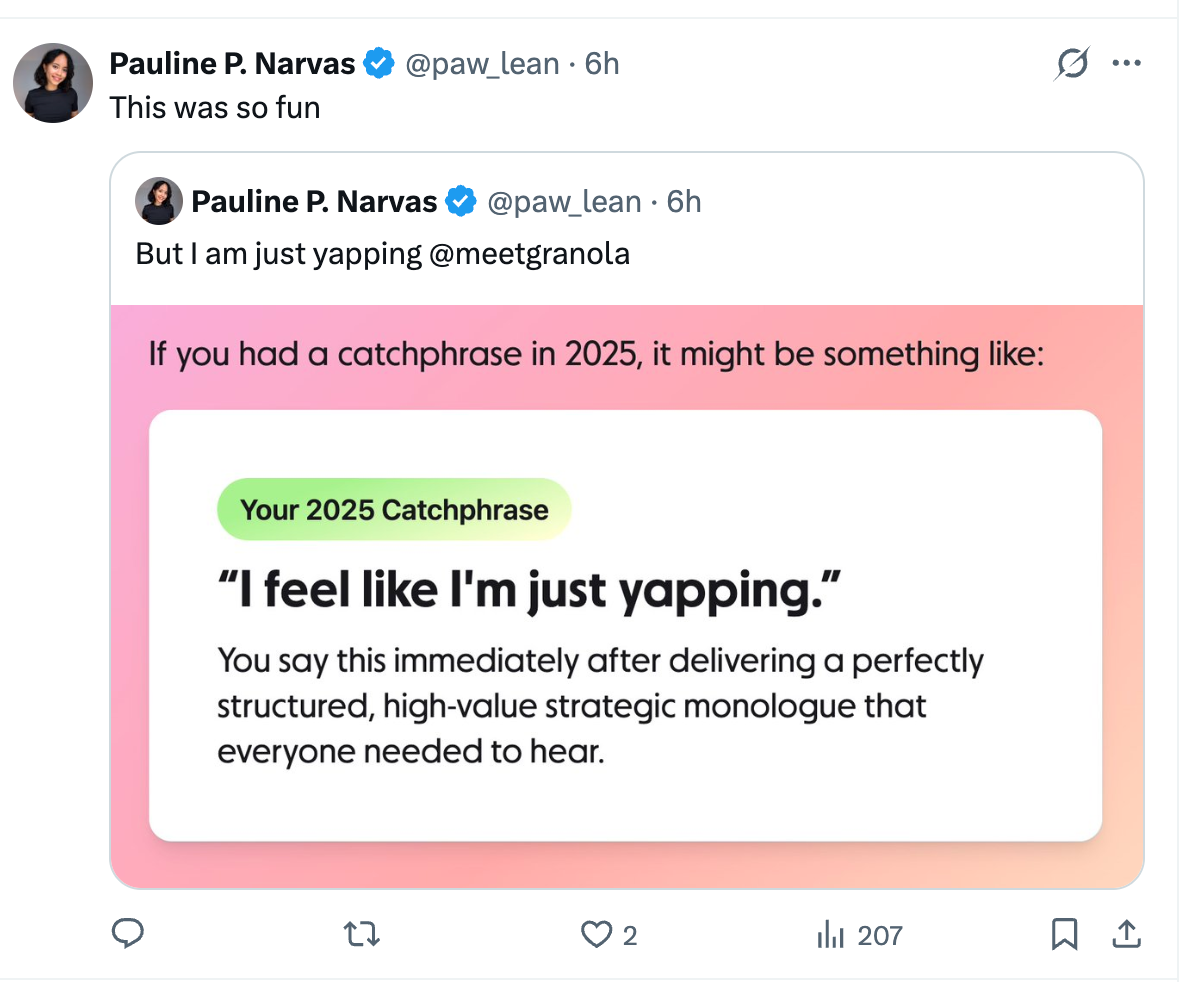Share the post via upload icon
Image resolution: width=1182 pixels, height=982 pixels.
point(1126,934)
